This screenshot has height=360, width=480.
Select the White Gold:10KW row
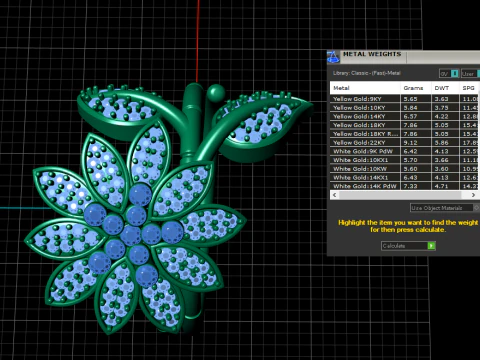(405, 169)
